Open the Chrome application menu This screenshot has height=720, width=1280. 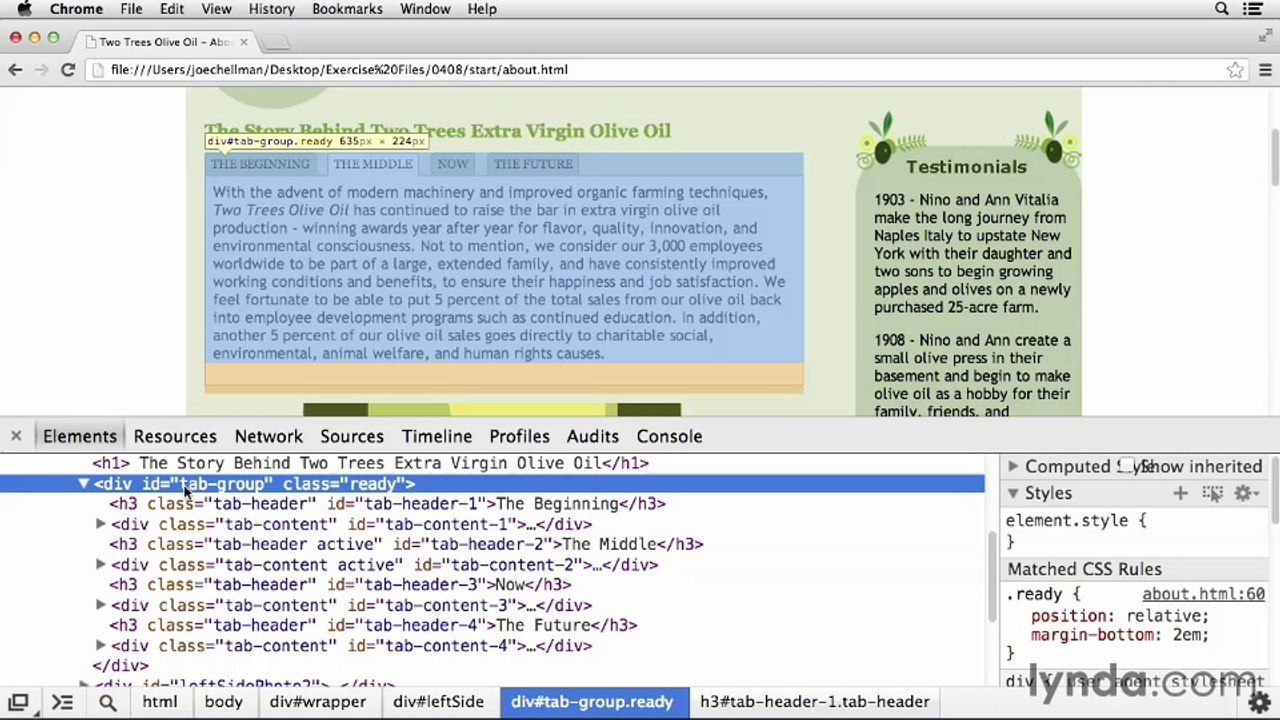click(x=76, y=9)
